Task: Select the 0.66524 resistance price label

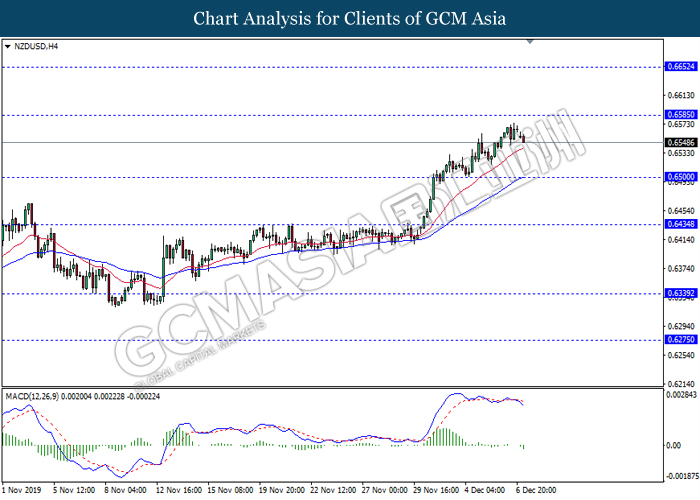Action: tap(681, 67)
